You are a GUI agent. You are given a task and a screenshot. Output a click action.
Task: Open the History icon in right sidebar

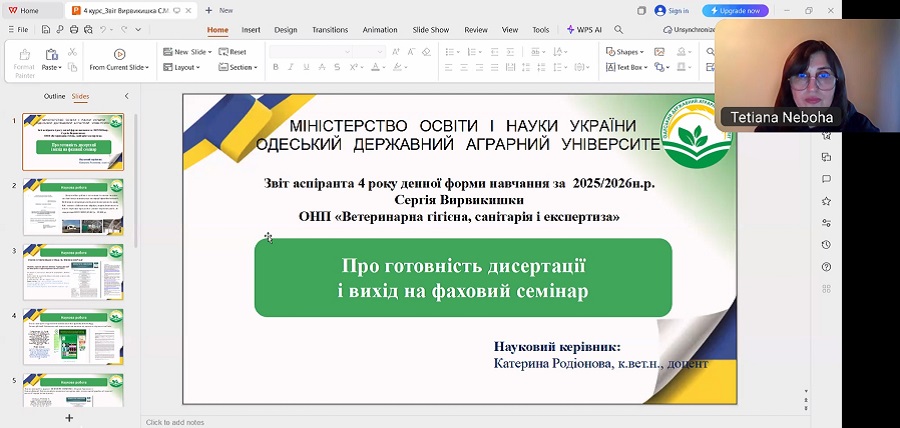point(826,245)
